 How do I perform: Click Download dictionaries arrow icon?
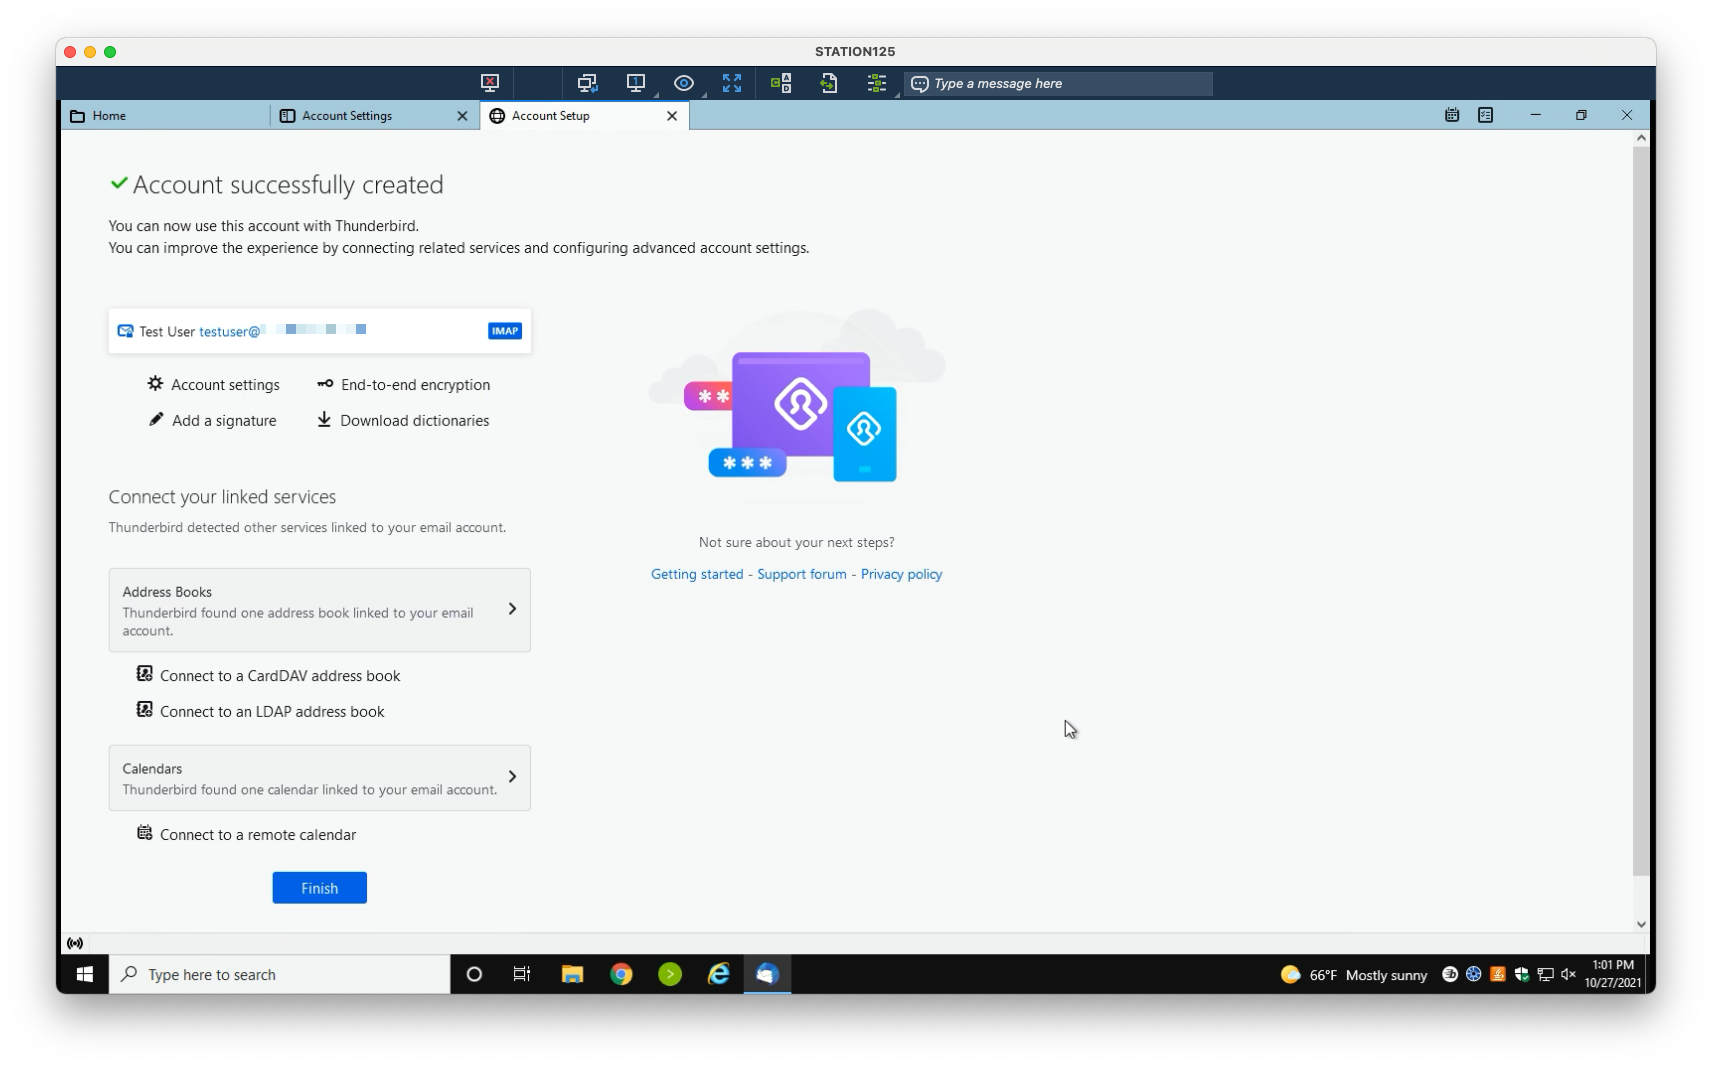pyautogui.click(x=324, y=420)
